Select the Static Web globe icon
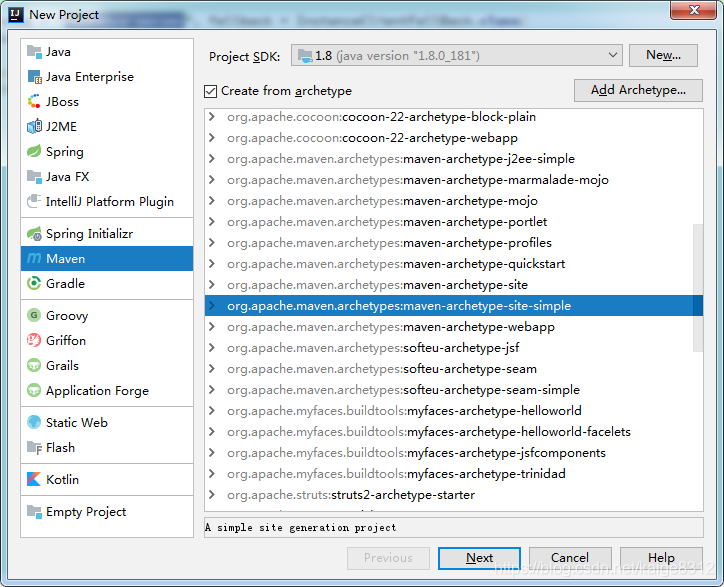 pyautogui.click(x=34, y=422)
